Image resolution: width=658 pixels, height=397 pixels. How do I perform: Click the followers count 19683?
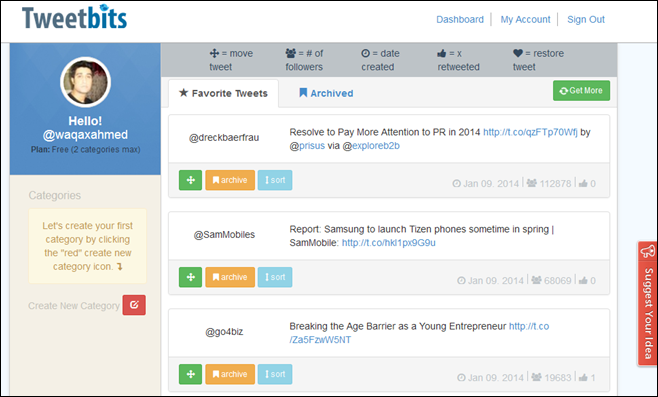[558, 377]
